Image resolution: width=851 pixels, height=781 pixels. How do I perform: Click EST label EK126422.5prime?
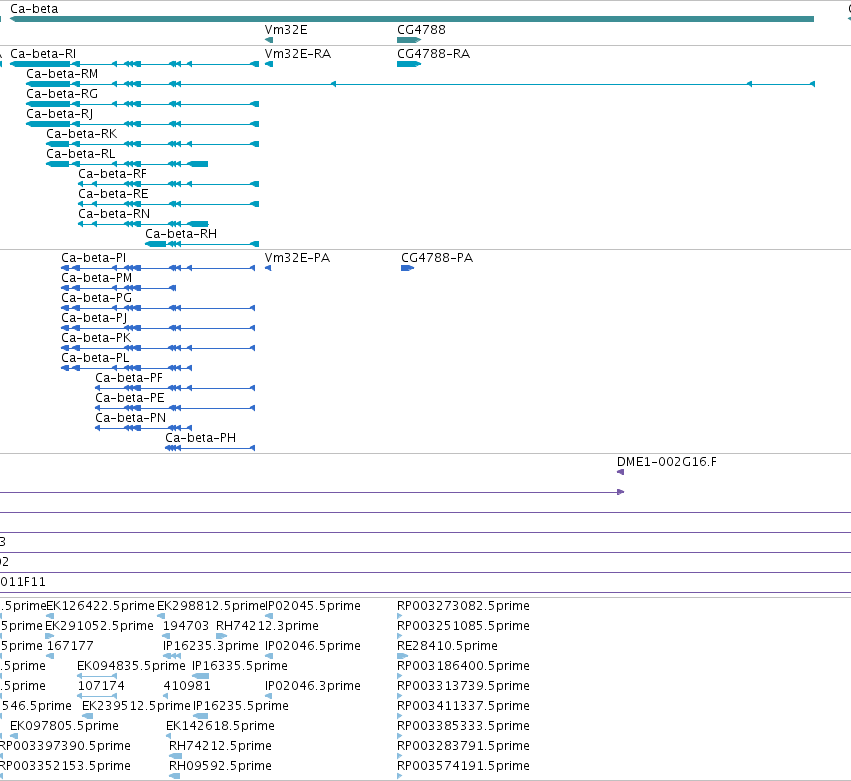(101, 606)
